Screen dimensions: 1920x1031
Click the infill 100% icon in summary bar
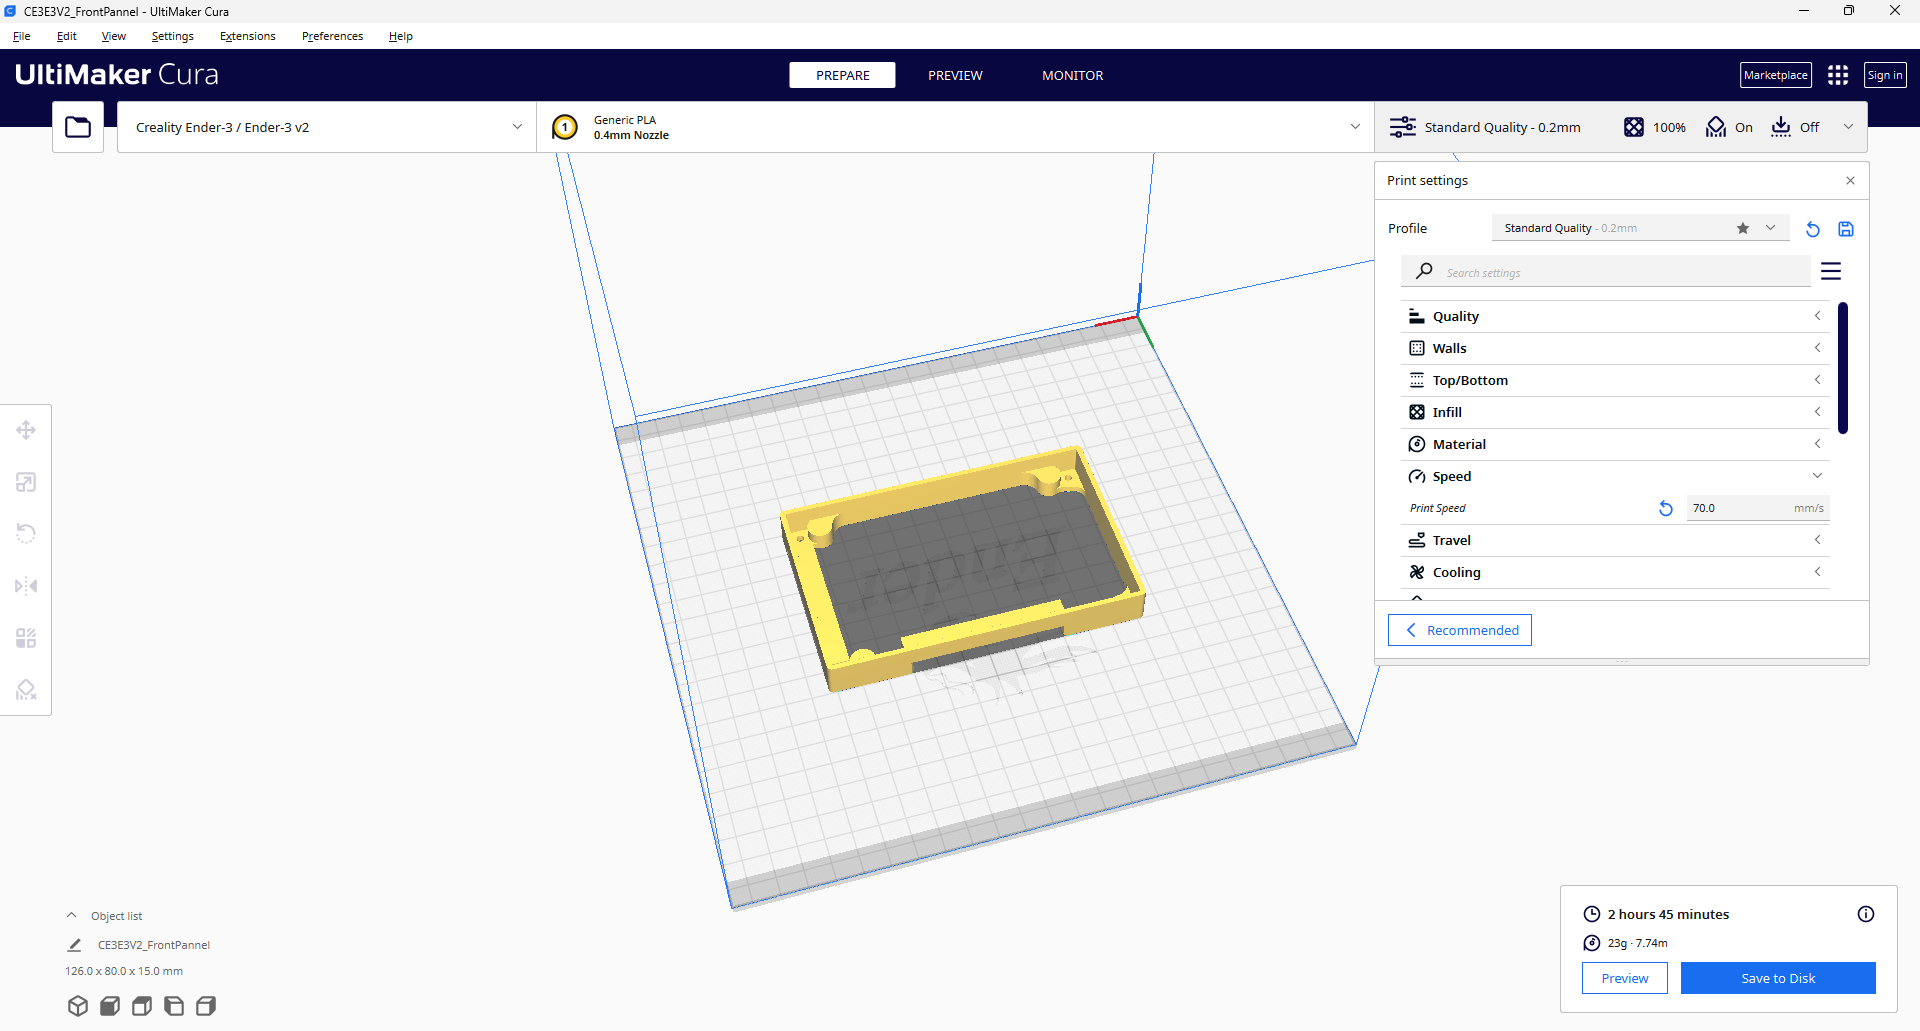[1633, 127]
